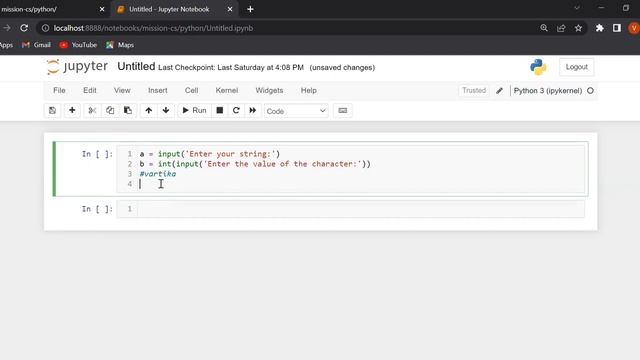Open the browser profile avatar

(634, 28)
